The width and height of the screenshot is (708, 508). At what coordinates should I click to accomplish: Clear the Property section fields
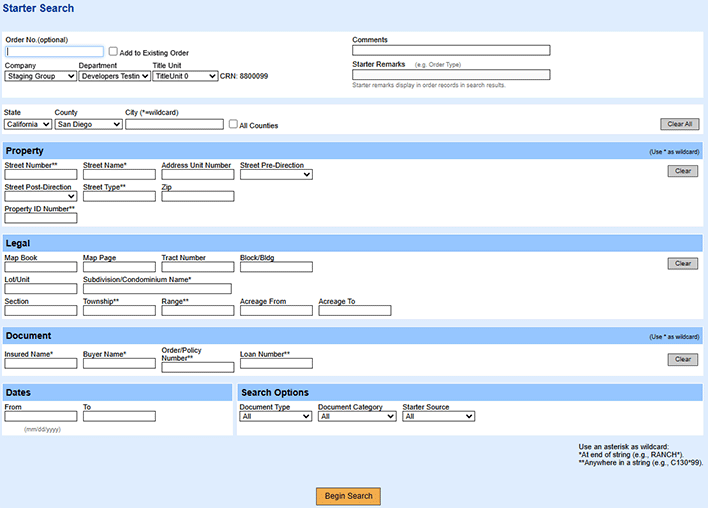(682, 171)
